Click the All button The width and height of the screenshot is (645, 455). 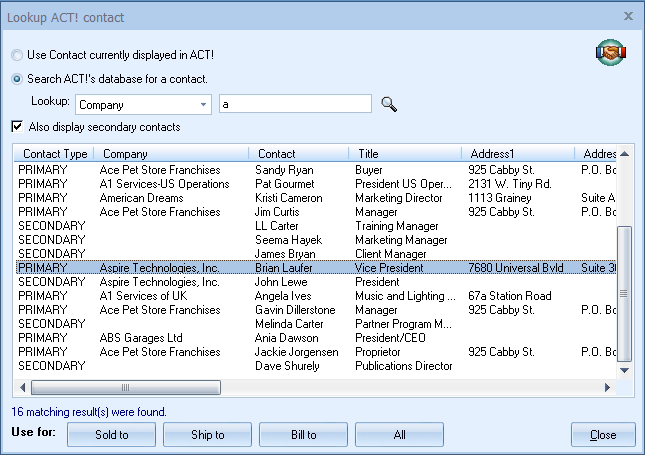click(399, 435)
